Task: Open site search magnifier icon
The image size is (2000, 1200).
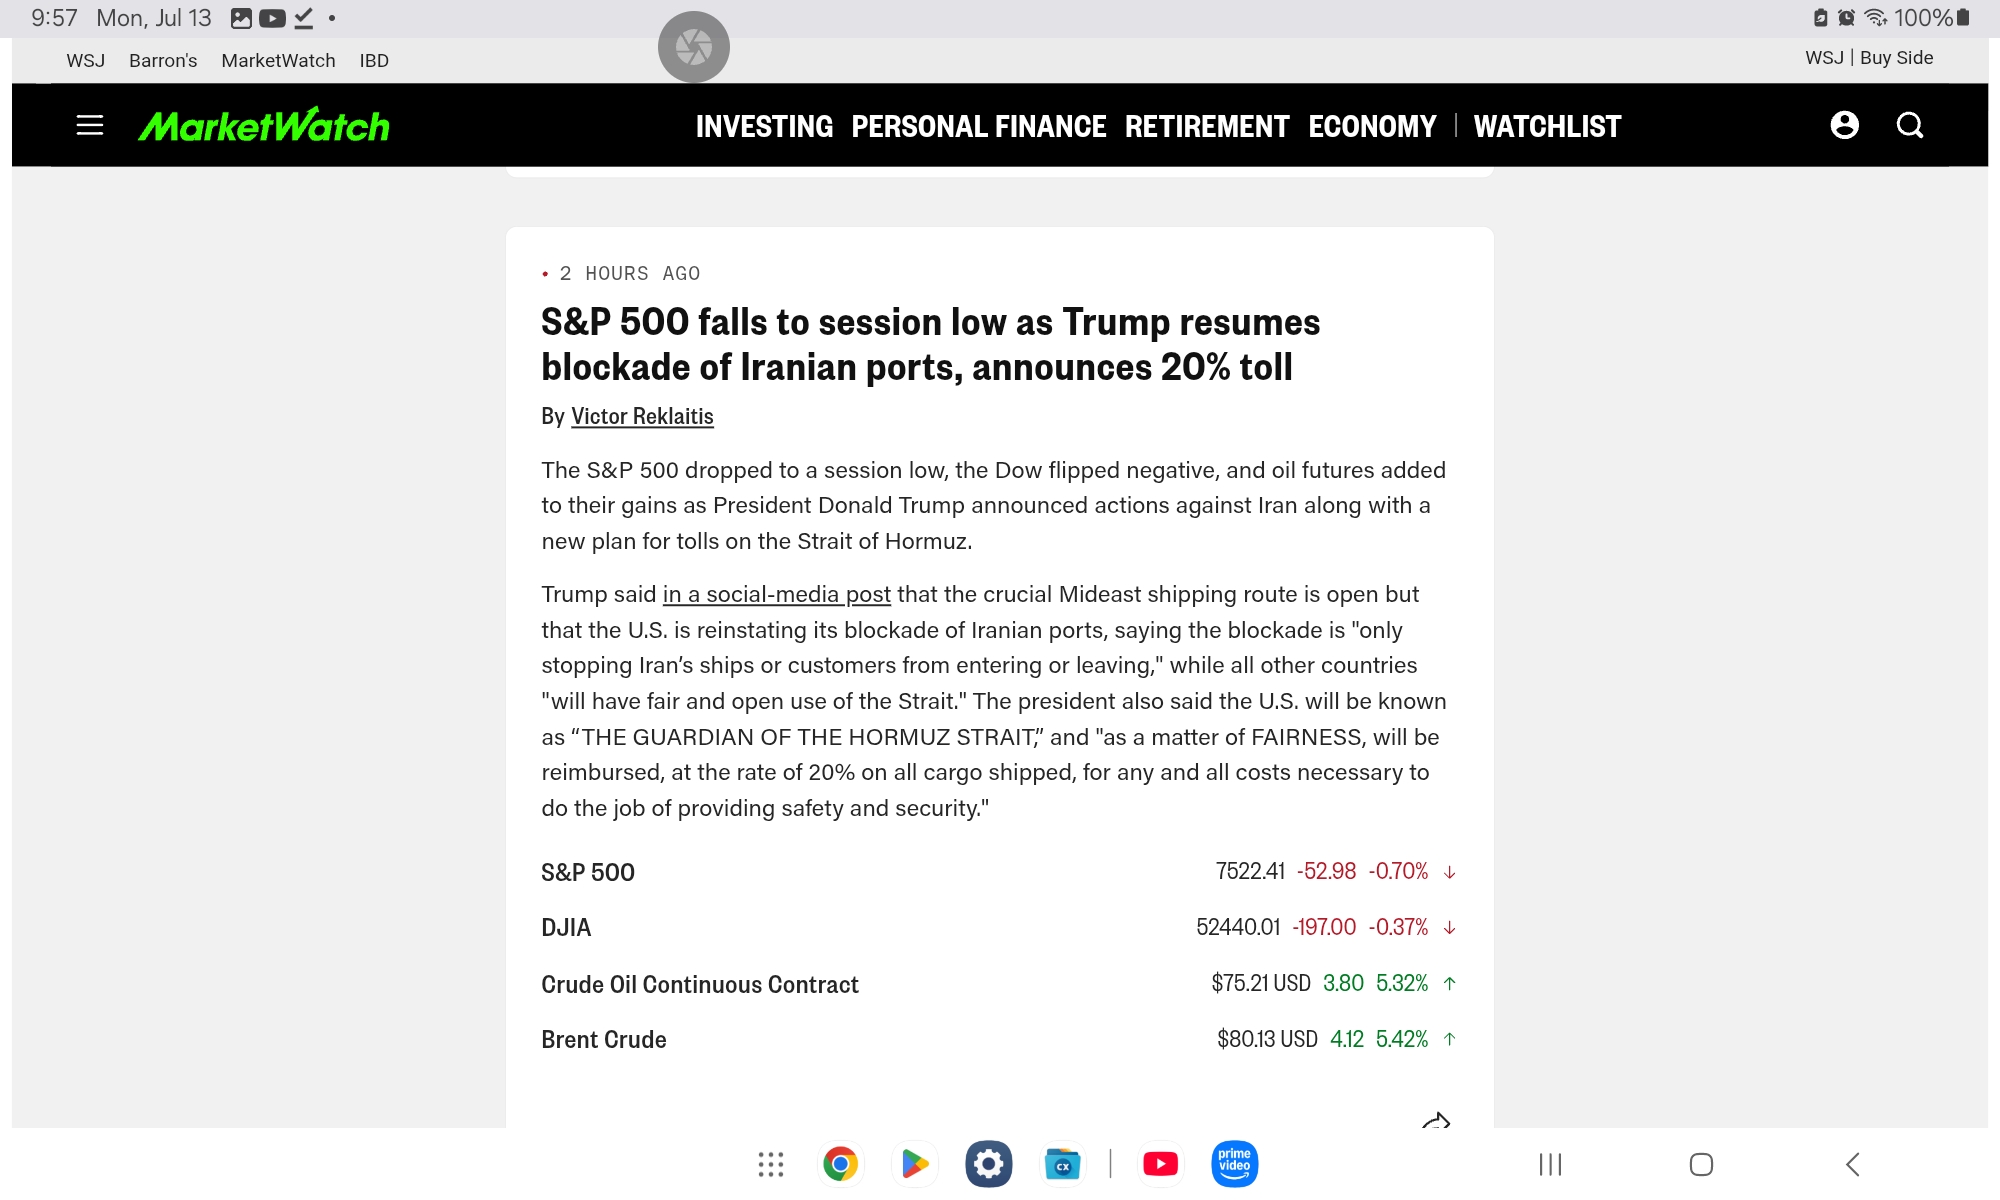Action: click(1910, 125)
